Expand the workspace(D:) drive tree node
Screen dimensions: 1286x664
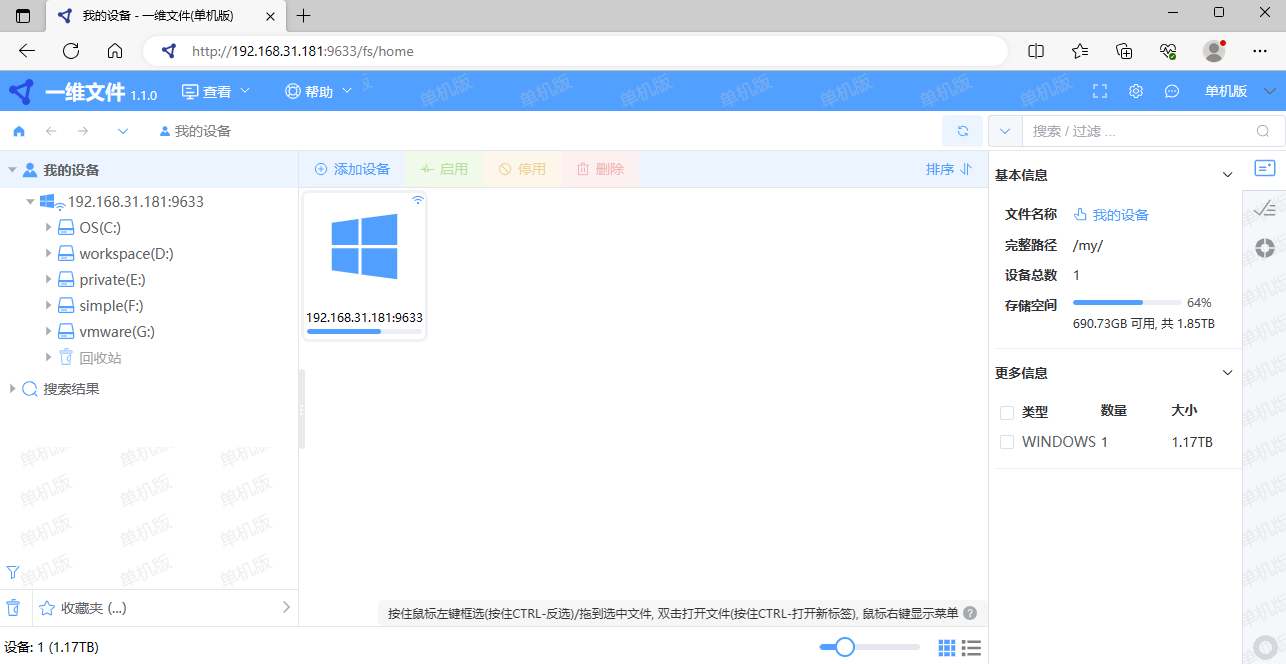point(48,254)
